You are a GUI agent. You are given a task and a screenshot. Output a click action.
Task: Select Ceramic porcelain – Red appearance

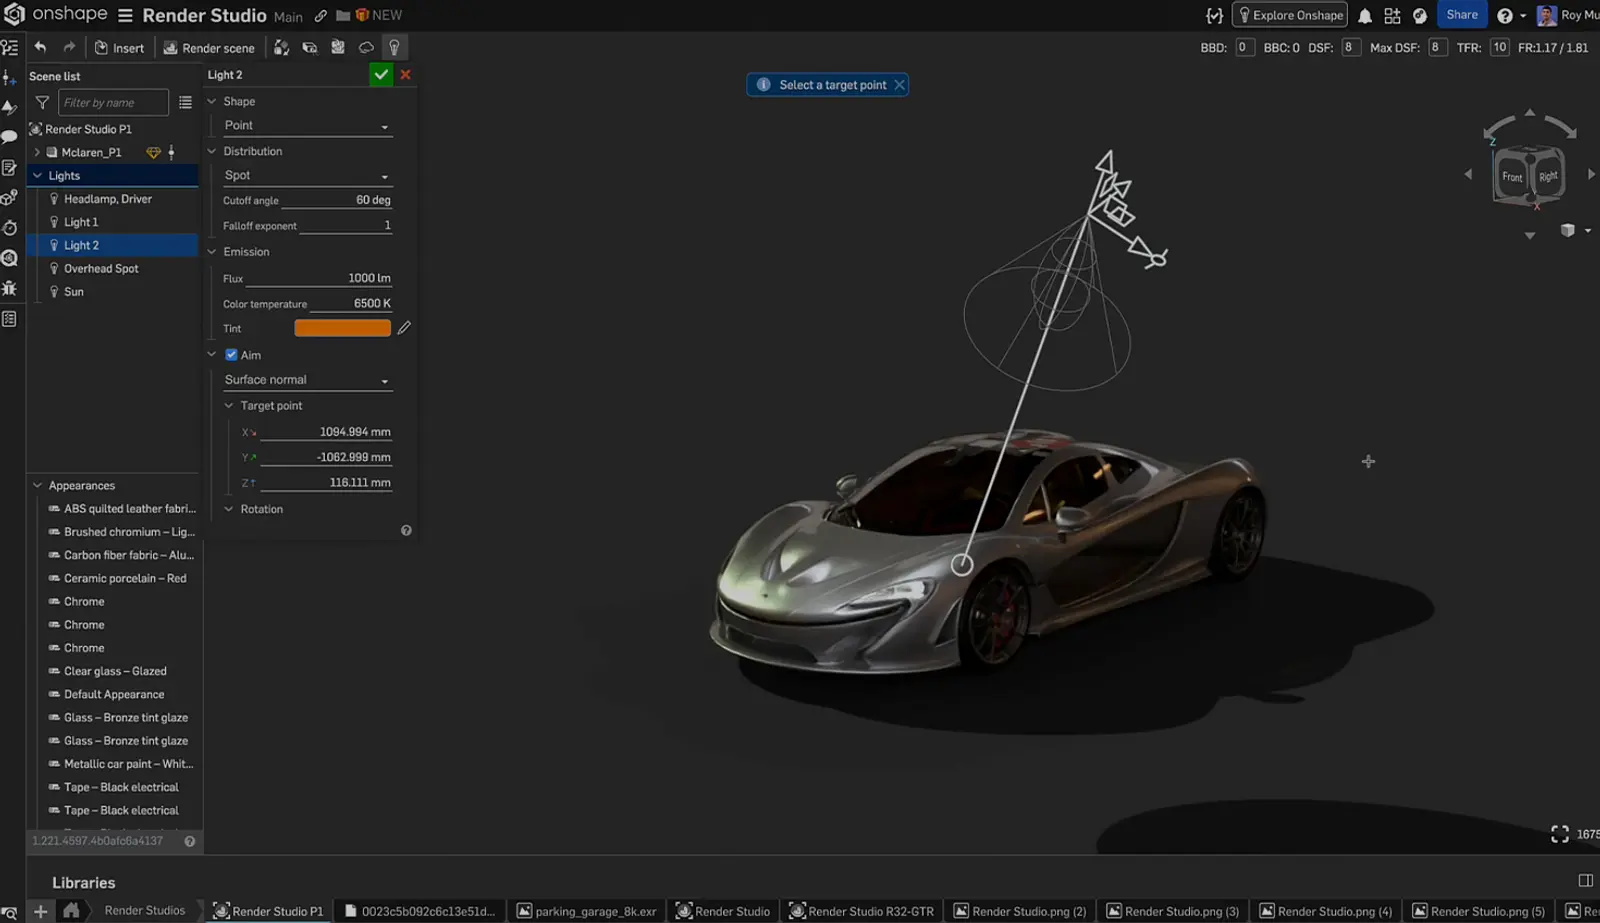coord(125,578)
